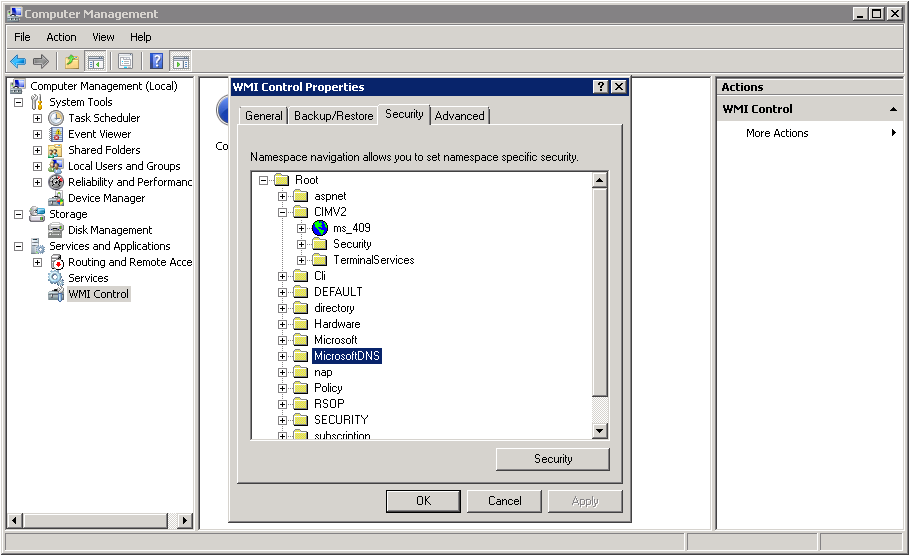Click the Up One Level toolbar icon
This screenshot has width=910, height=557.
tap(72, 61)
